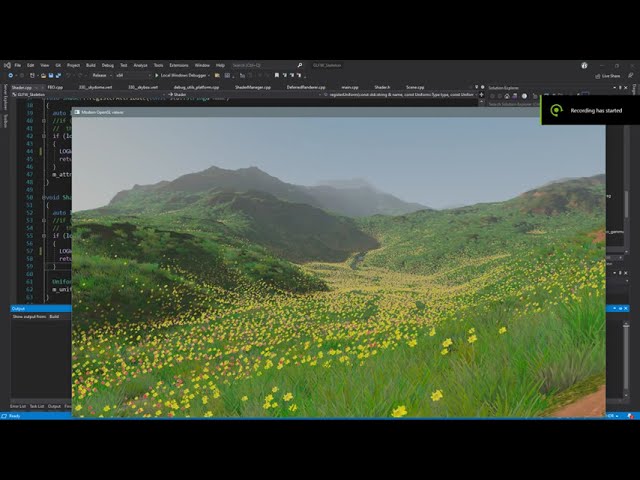Expand the debugger target dropdown arrow

point(209,76)
